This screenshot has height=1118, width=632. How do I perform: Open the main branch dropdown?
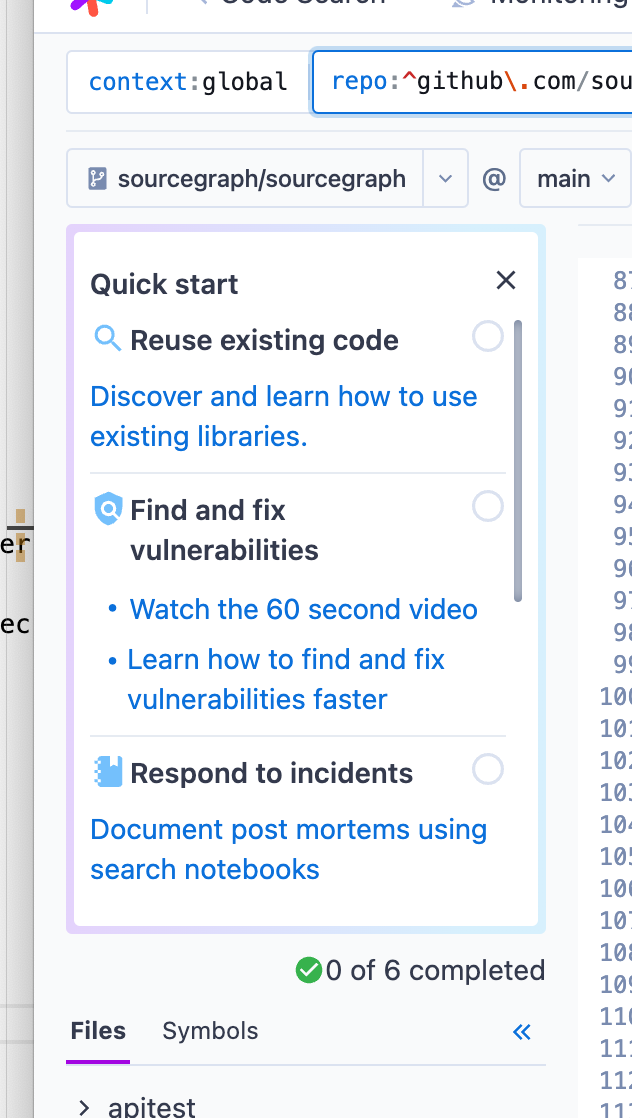click(x=576, y=178)
